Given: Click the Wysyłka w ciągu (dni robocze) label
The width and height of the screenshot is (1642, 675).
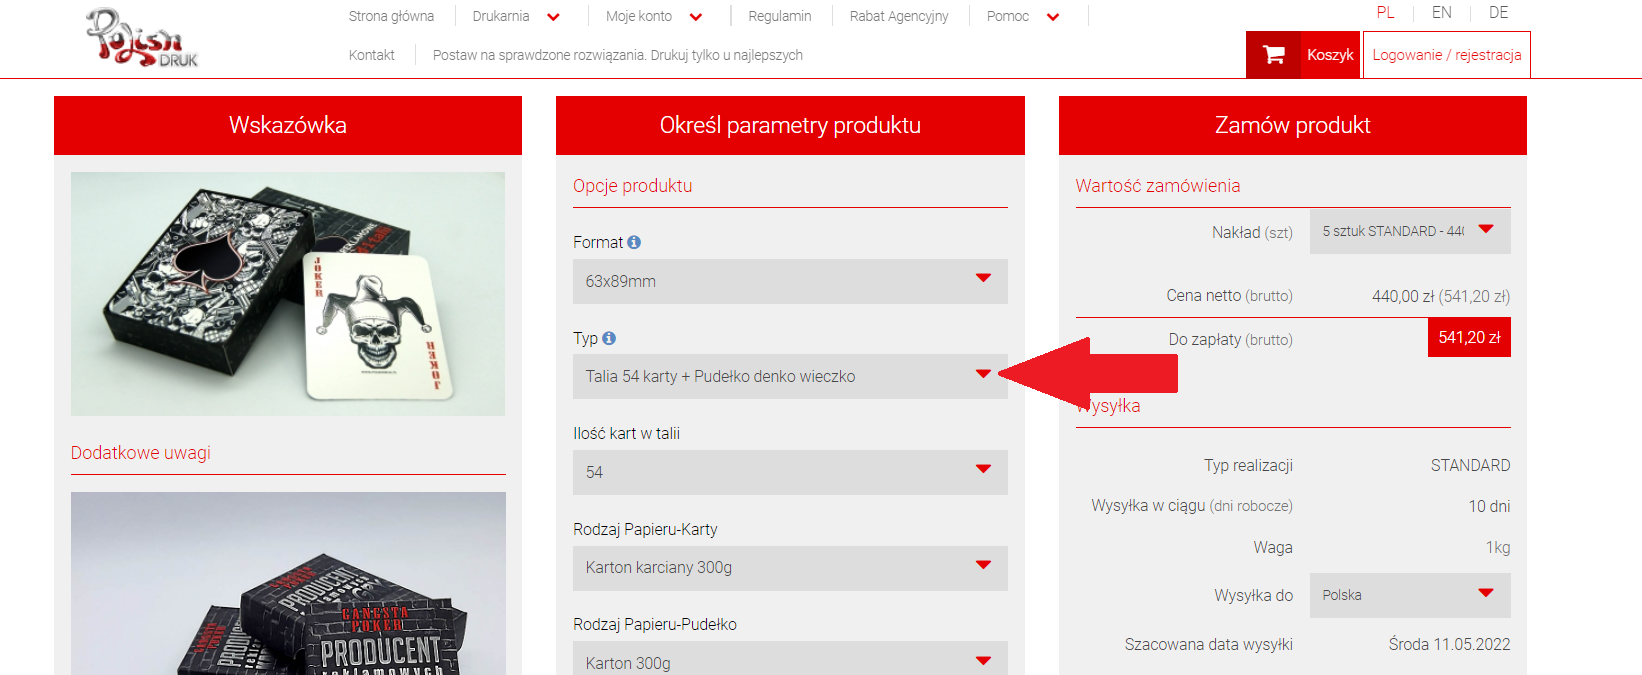Looking at the screenshot, I should tap(1192, 506).
